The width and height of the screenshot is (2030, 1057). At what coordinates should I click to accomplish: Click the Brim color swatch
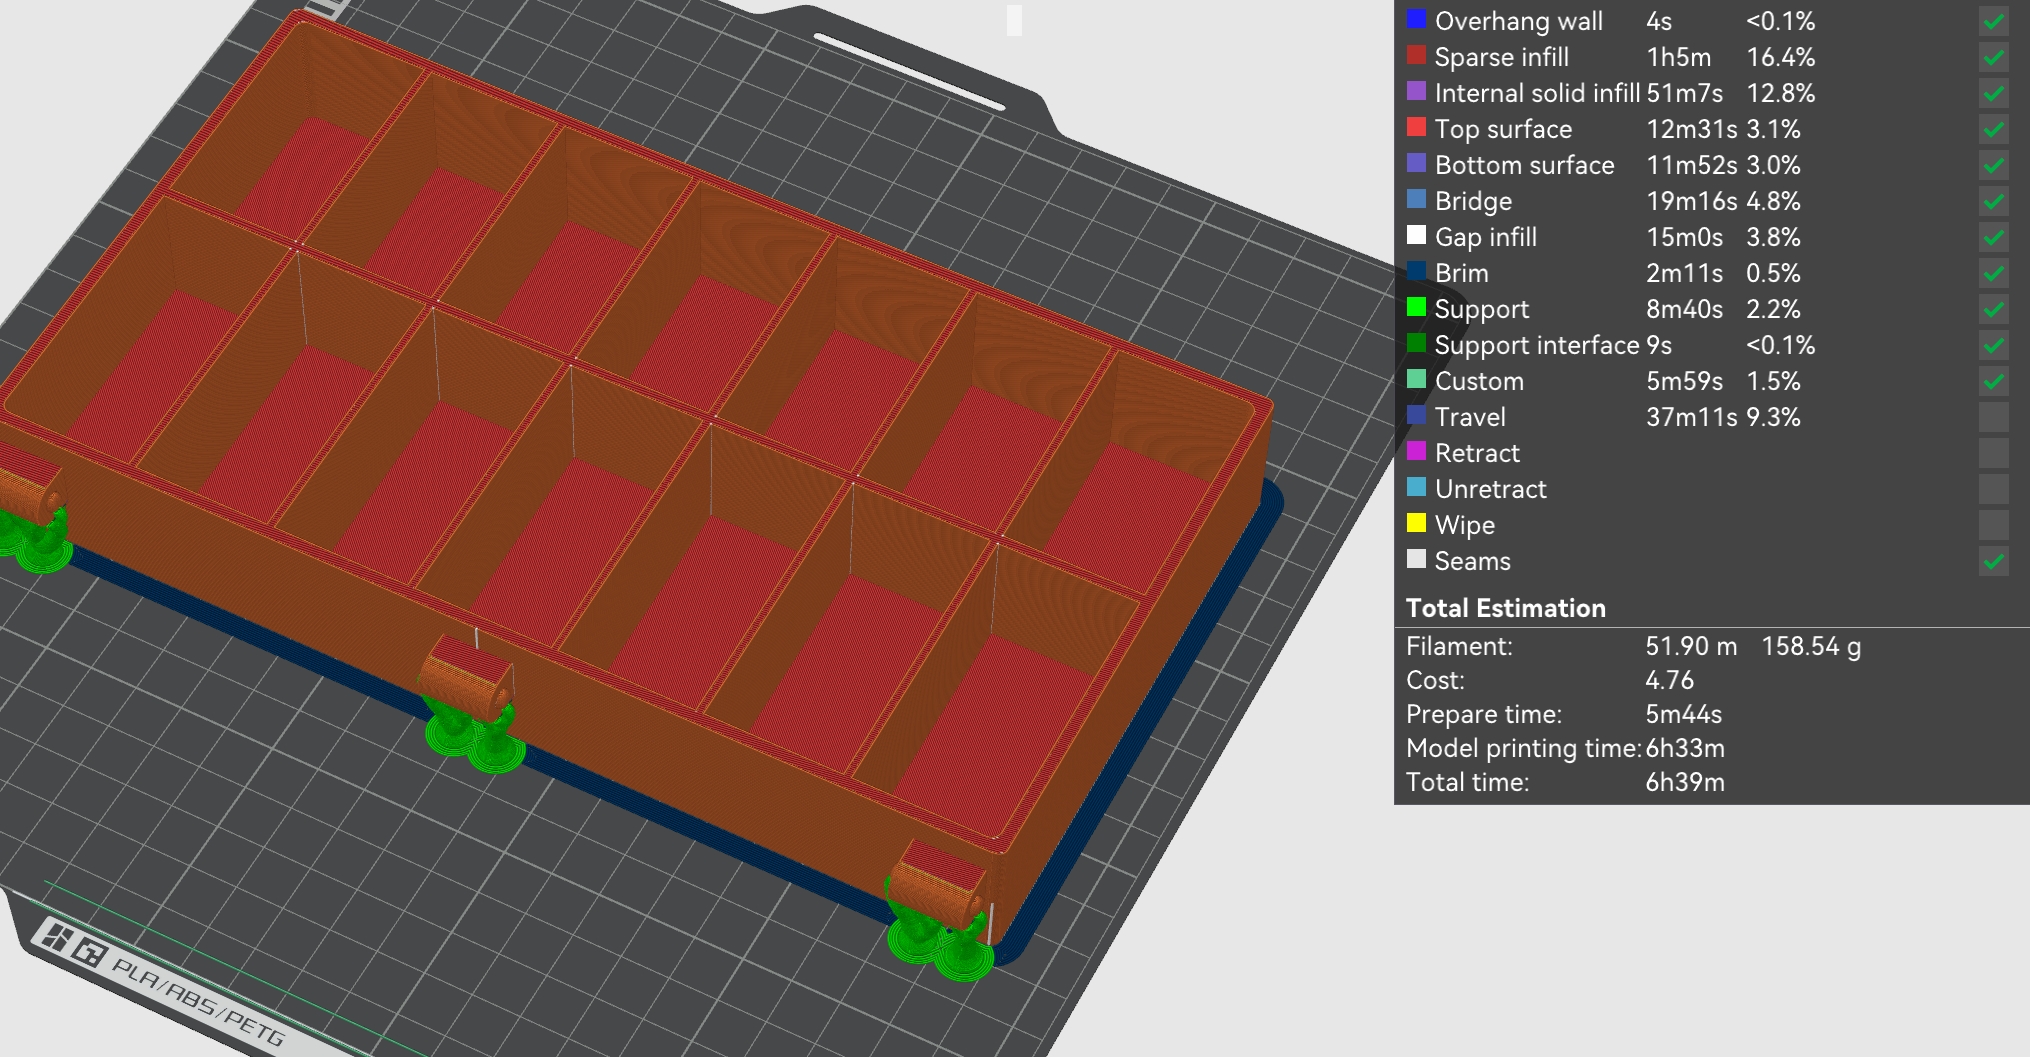click(1417, 273)
